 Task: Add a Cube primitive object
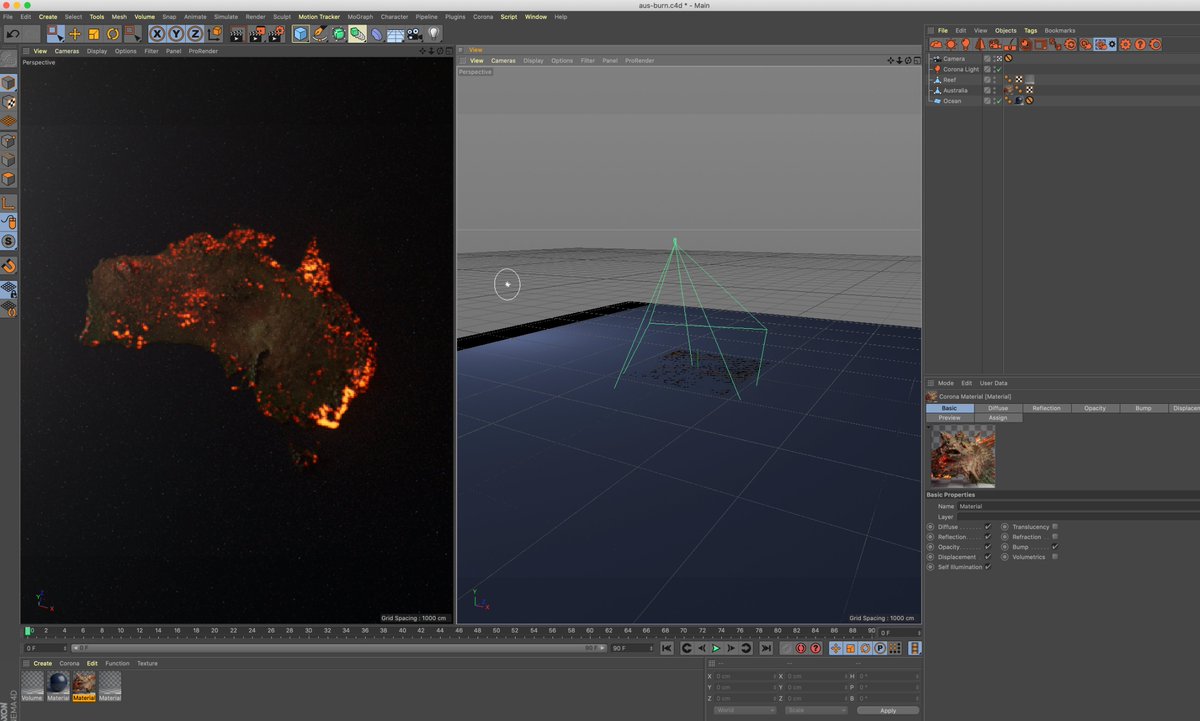(301, 34)
